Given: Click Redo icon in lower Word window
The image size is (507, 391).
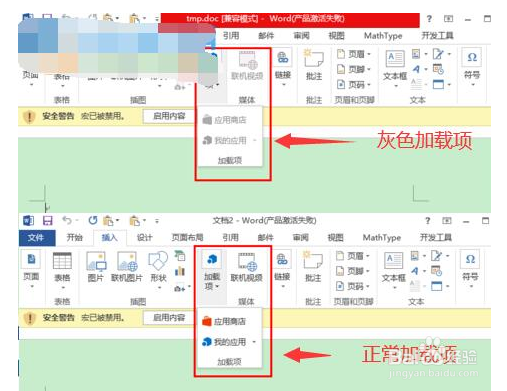Looking at the screenshot, I should (93, 220).
